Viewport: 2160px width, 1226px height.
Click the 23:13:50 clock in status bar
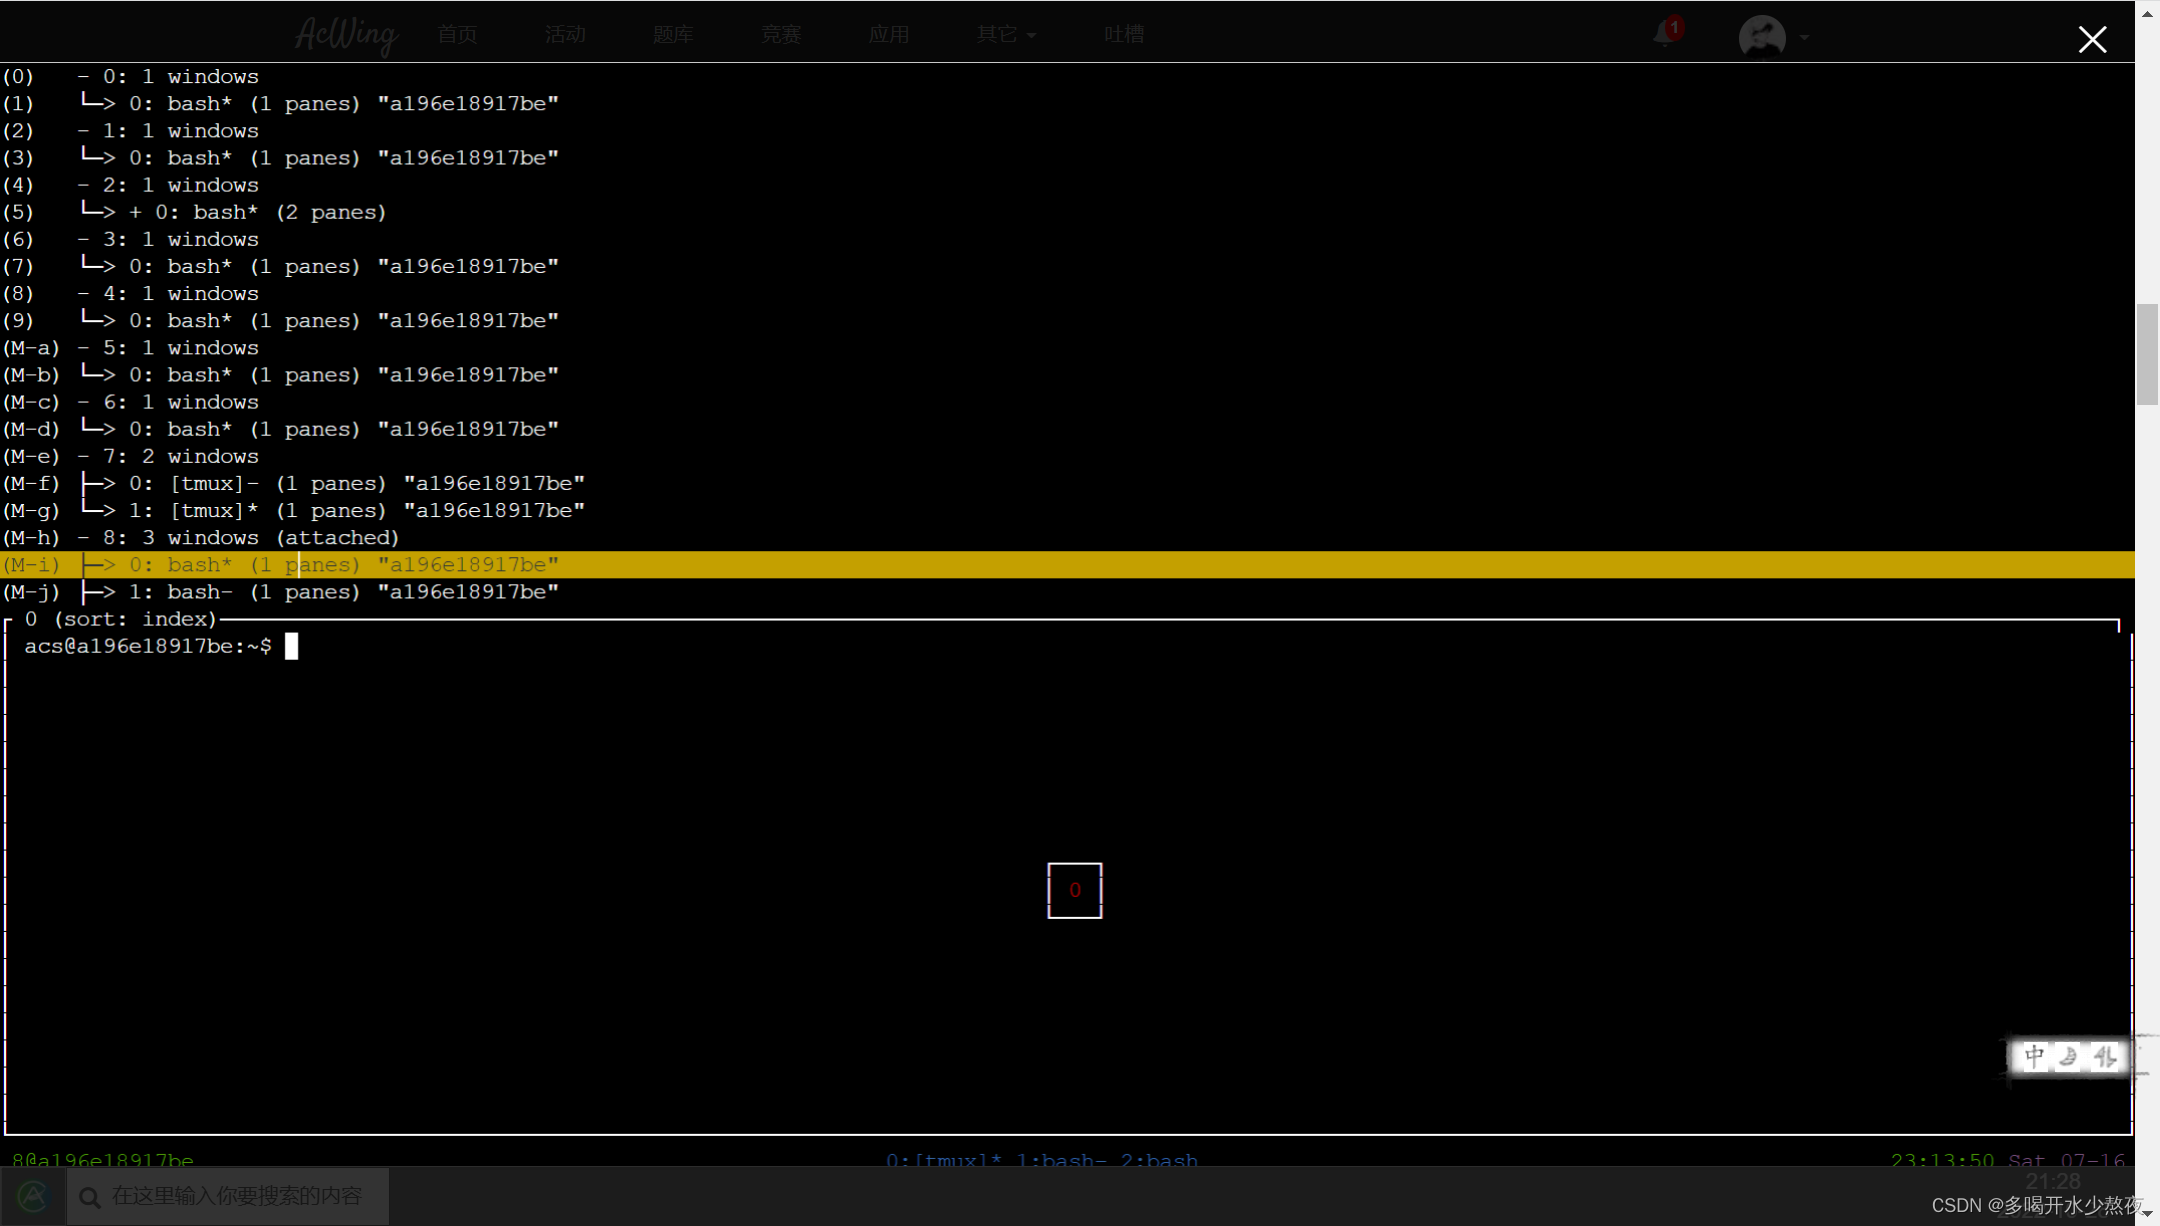click(x=1942, y=1160)
